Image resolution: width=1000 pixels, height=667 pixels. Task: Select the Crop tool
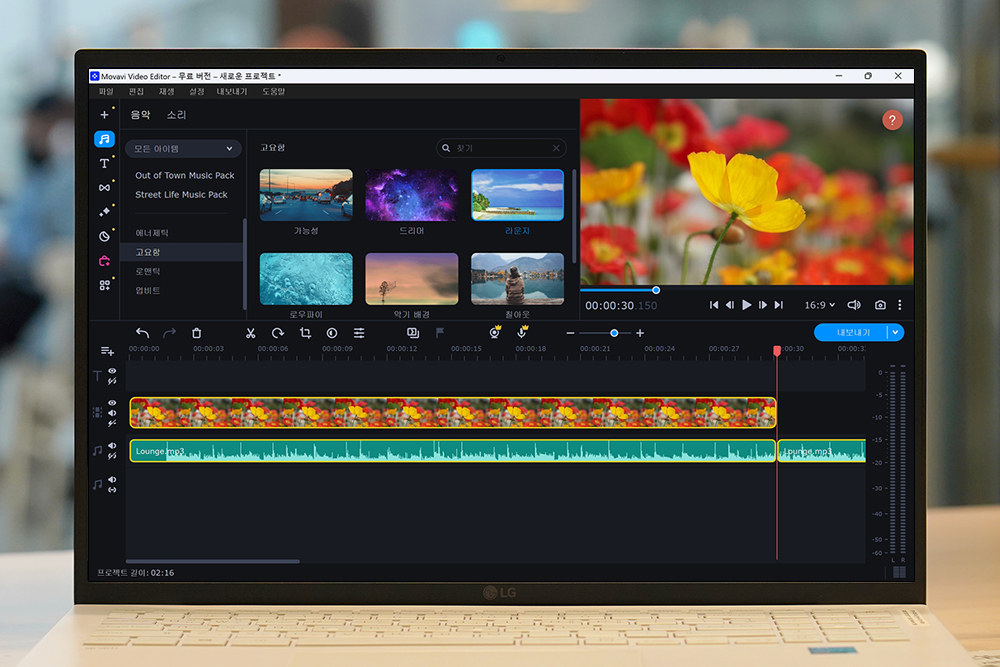point(305,333)
